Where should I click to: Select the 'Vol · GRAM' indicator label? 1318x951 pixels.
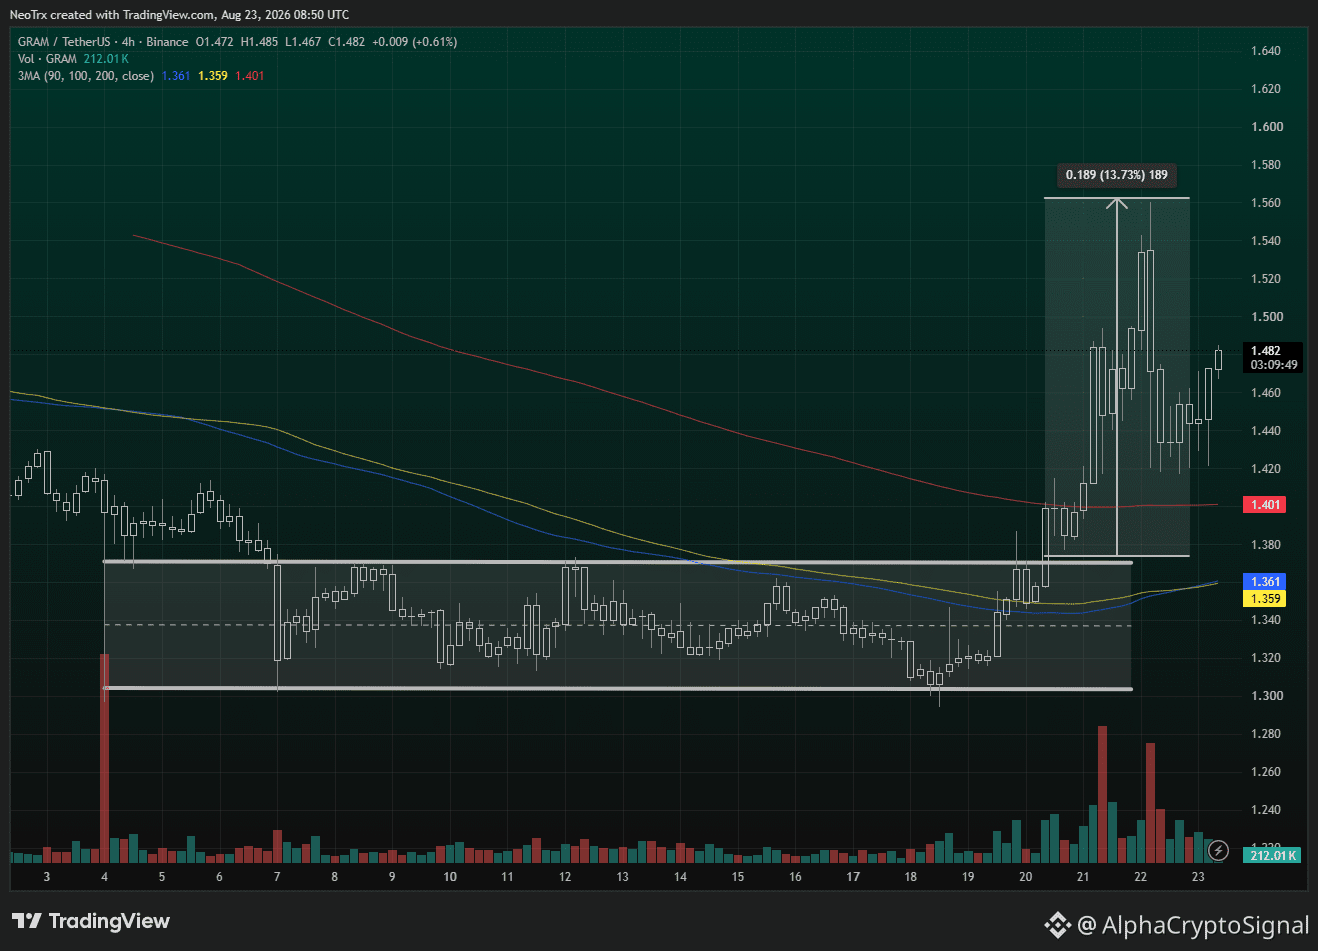point(47,59)
